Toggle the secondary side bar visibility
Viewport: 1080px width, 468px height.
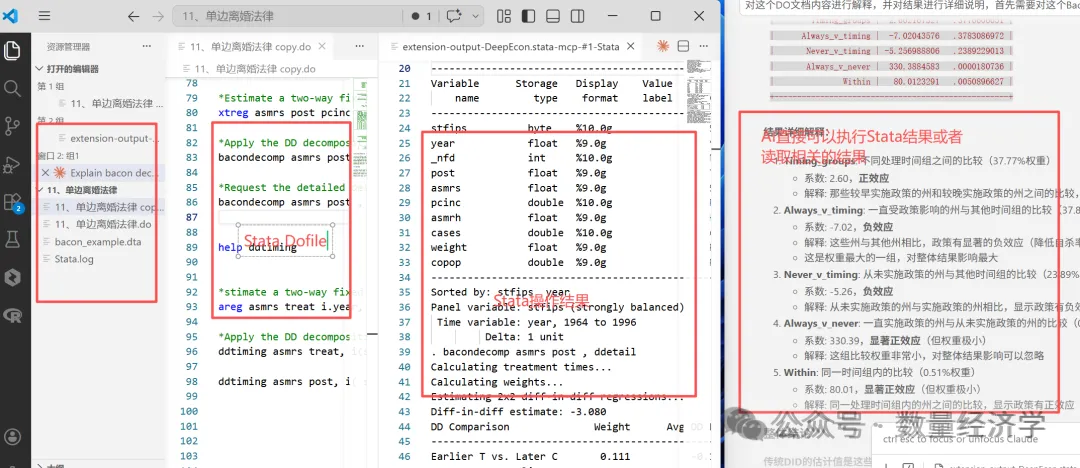tap(577, 16)
